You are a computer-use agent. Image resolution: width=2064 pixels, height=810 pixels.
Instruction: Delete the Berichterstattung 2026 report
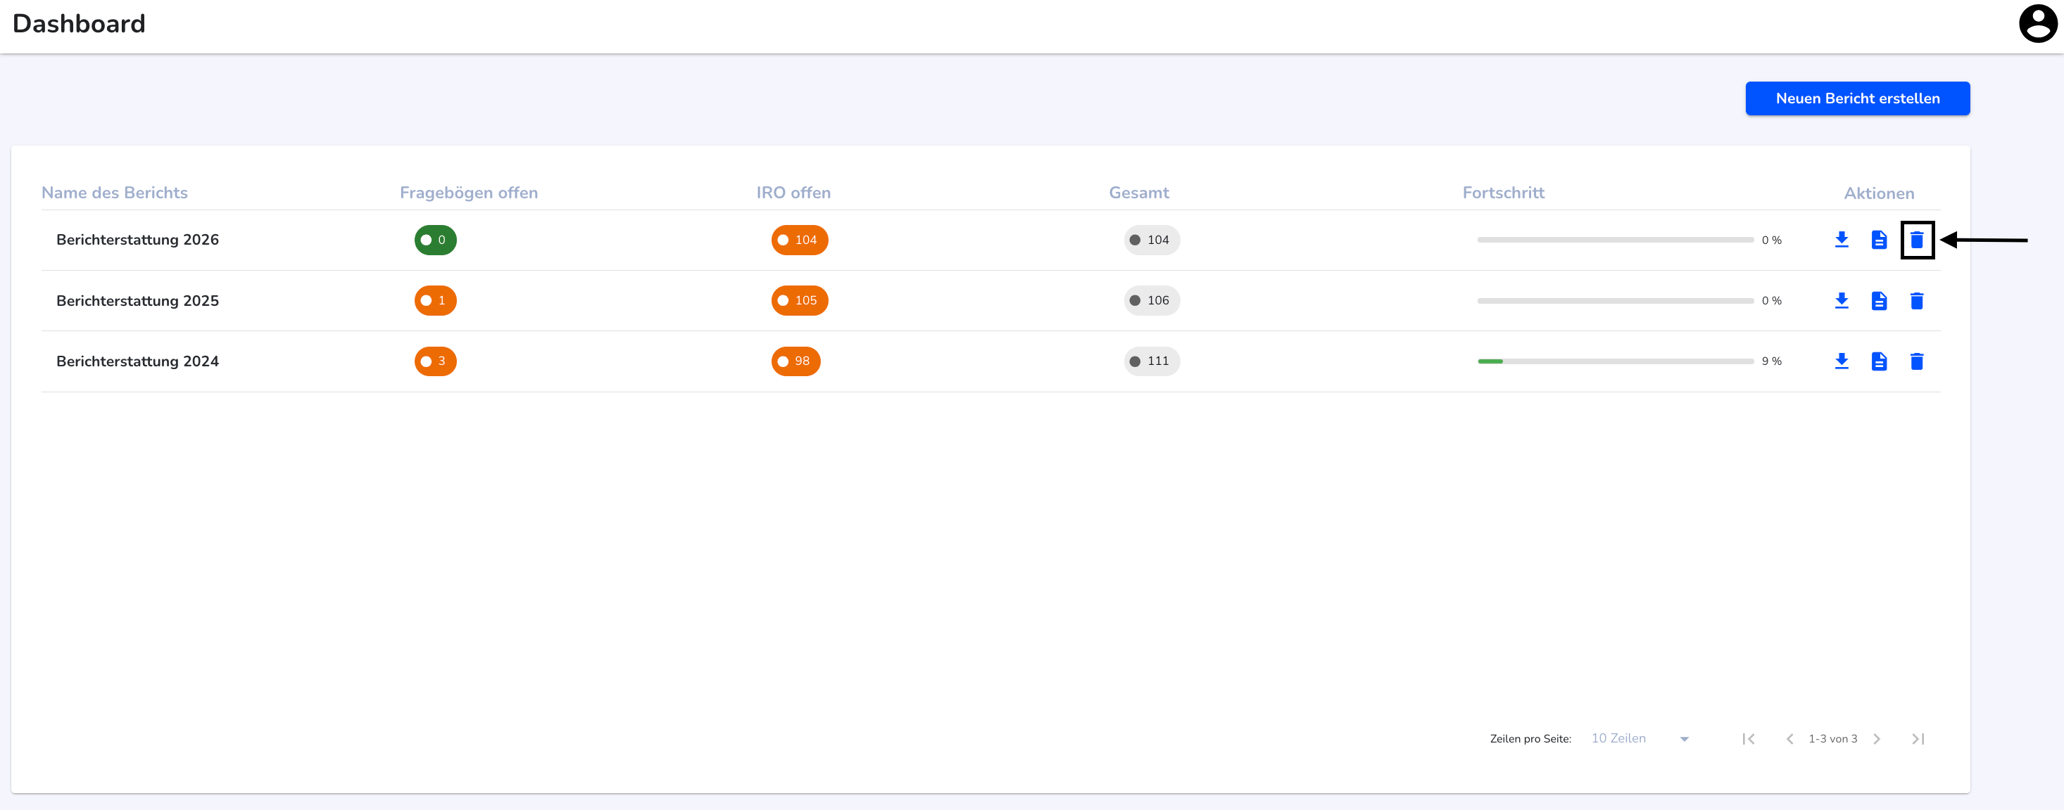(1917, 240)
